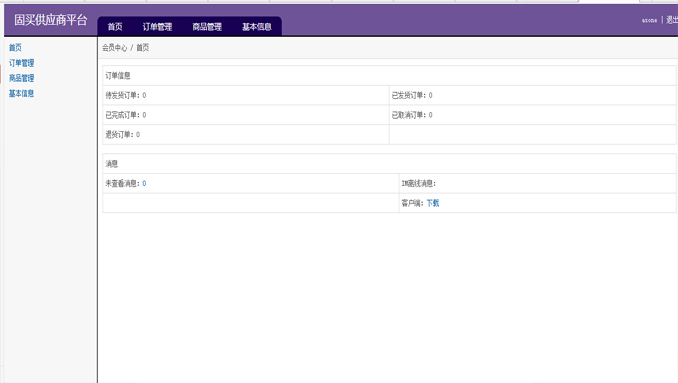This screenshot has width=678, height=383.
Task: Click the 已完成订单: 0 cell
Action: 246,115
